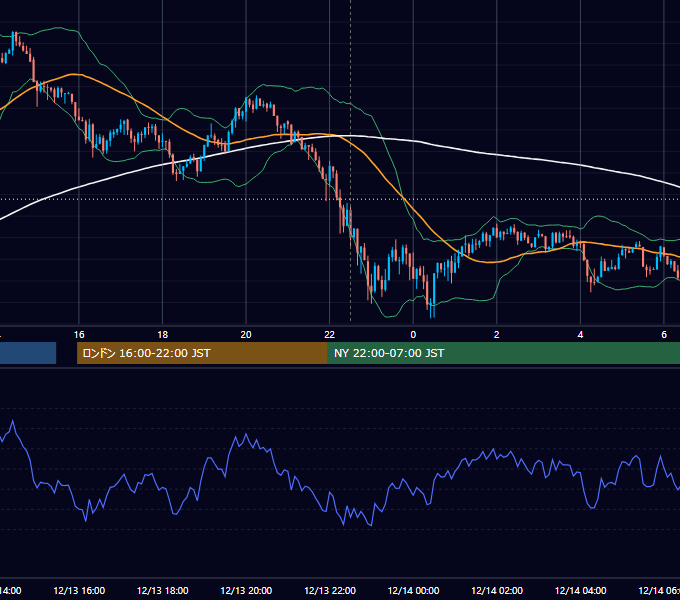The width and height of the screenshot is (680, 600).
Task: Click hour label 18 on price chart axis
Action: (x=163, y=335)
